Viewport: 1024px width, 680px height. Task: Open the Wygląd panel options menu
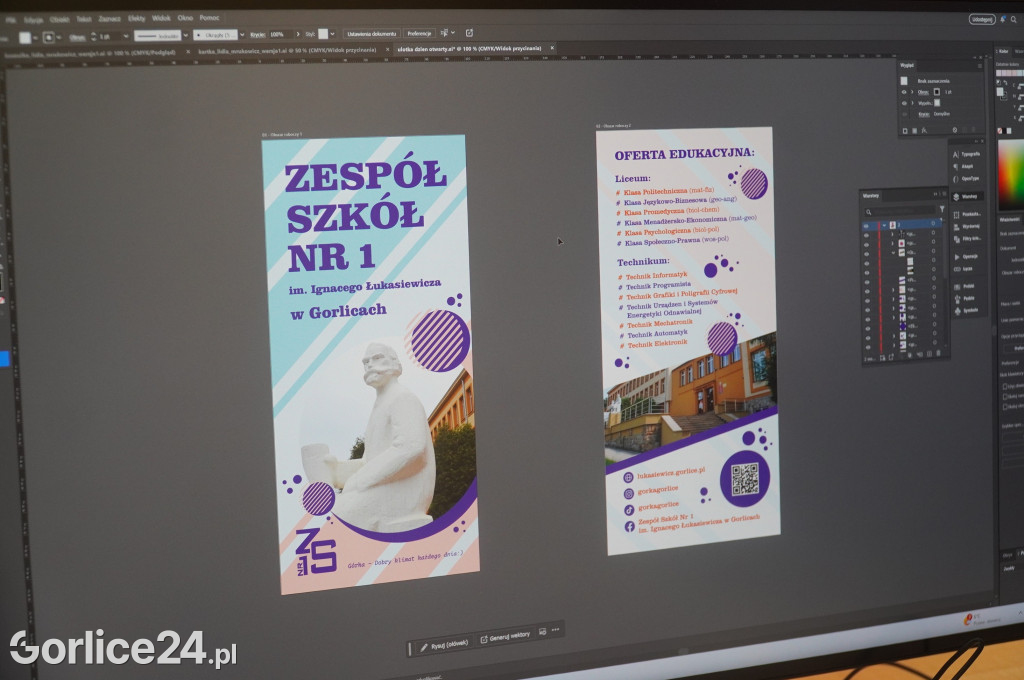(980, 66)
